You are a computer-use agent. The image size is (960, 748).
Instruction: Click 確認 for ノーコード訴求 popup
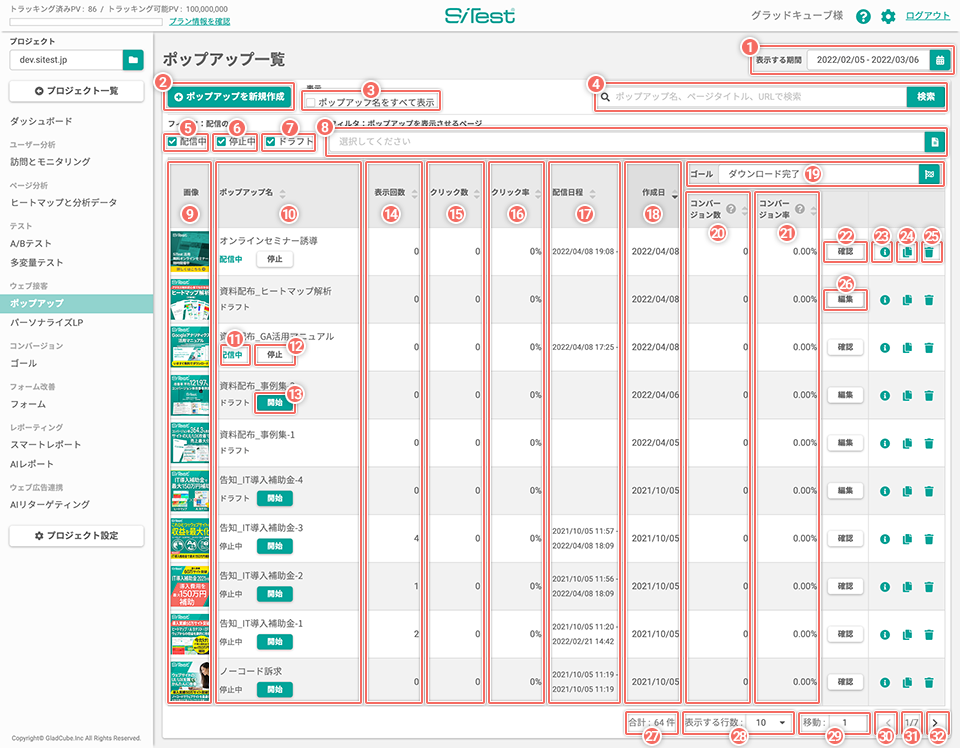pyautogui.click(x=845, y=682)
